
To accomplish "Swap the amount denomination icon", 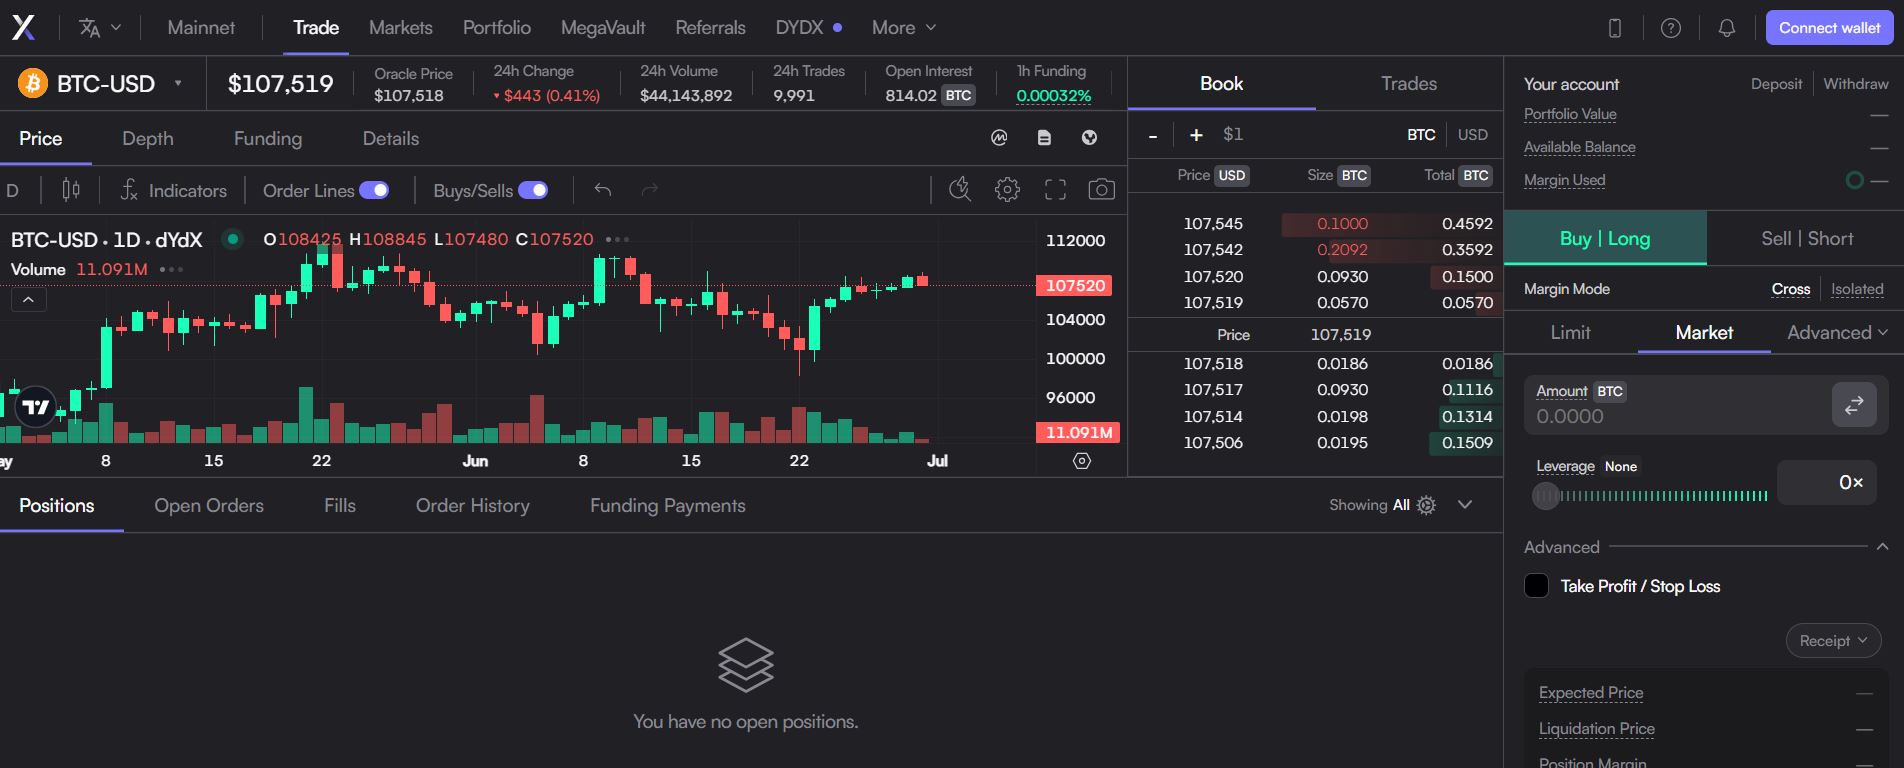I will click(x=1854, y=405).
